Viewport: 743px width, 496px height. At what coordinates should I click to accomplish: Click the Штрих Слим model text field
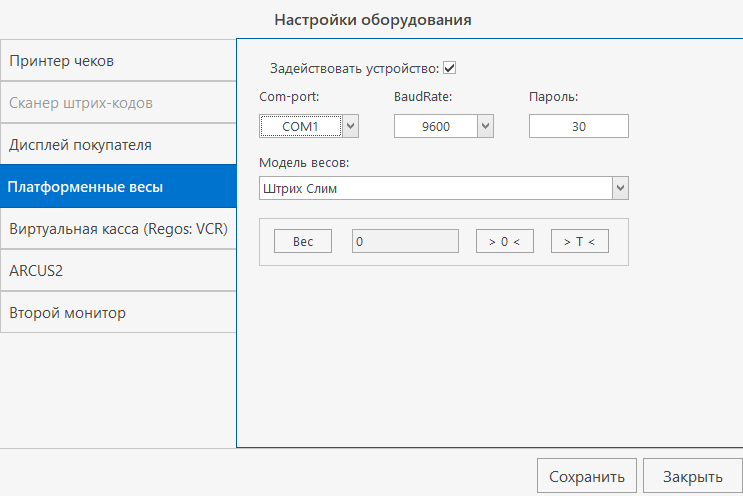[x=434, y=188]
